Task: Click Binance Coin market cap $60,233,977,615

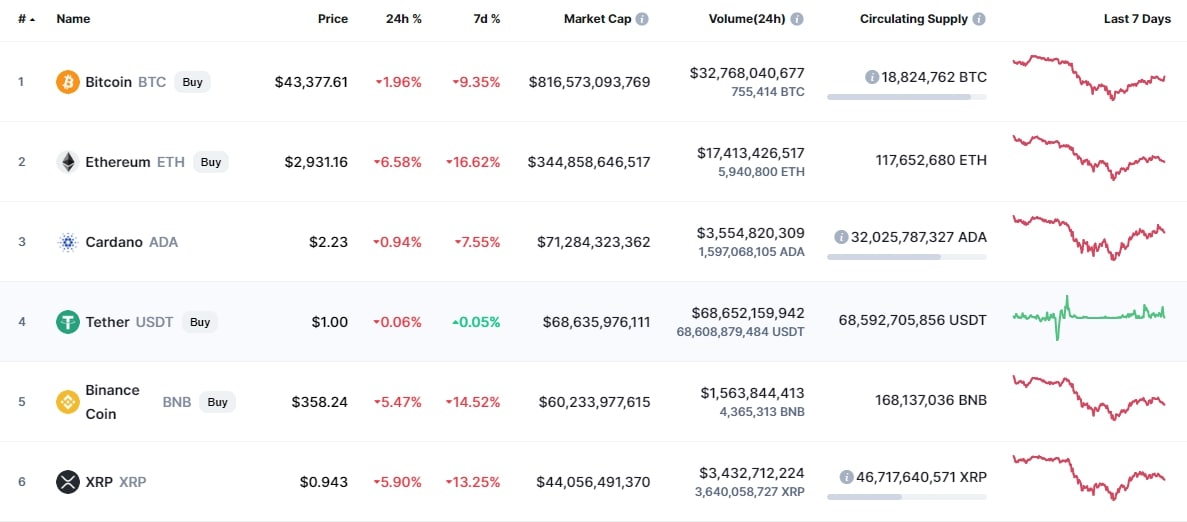Action: coord(594,402)
